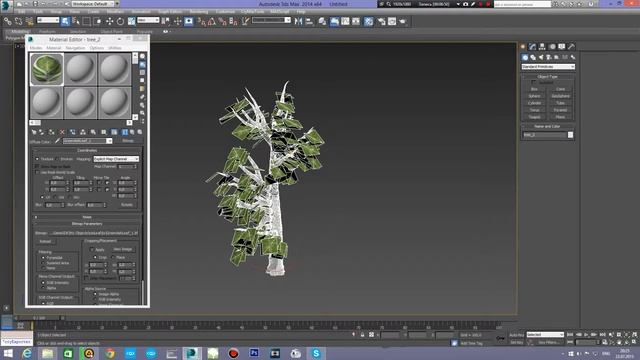
Task: Click red Reset Map/Material icon
Action: tap(62, 132)
